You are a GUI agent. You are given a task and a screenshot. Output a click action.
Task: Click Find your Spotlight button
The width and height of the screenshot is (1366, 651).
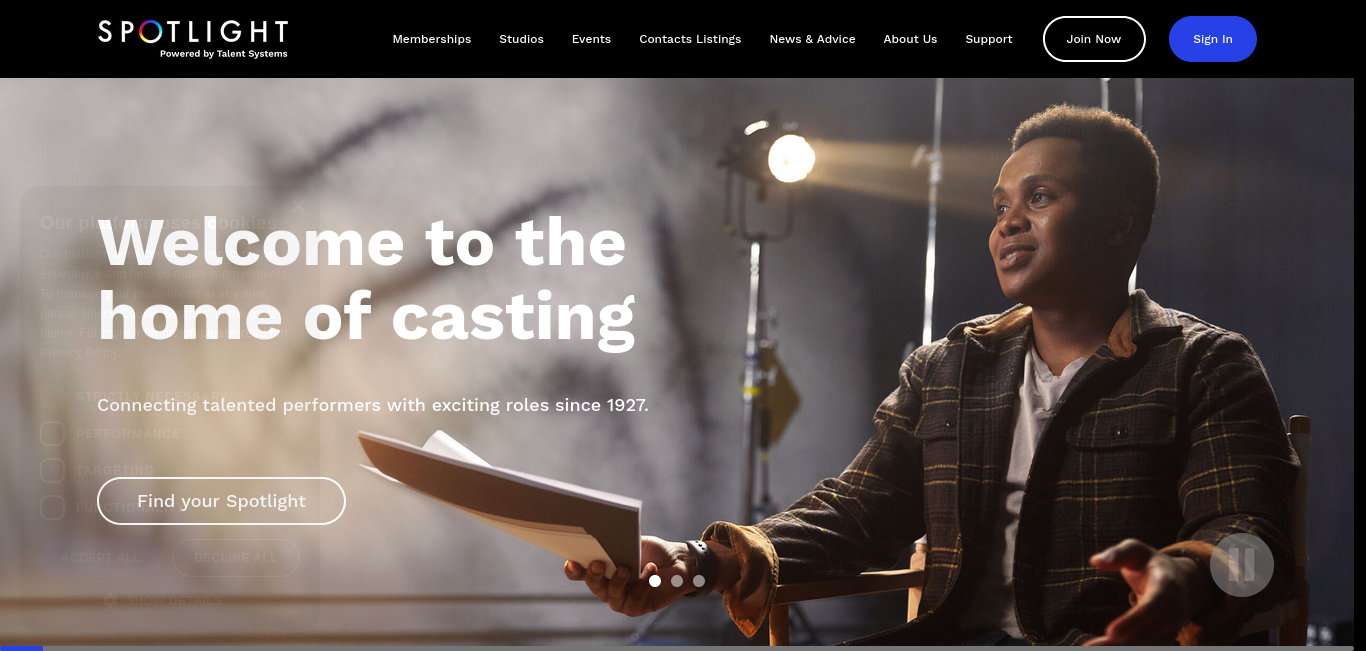[x=221, y=501]
